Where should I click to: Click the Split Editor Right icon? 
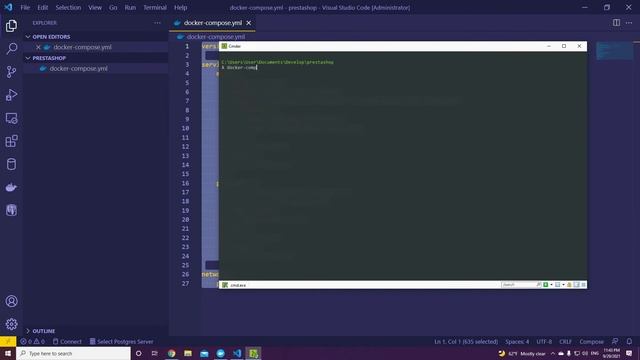[616, 23]
